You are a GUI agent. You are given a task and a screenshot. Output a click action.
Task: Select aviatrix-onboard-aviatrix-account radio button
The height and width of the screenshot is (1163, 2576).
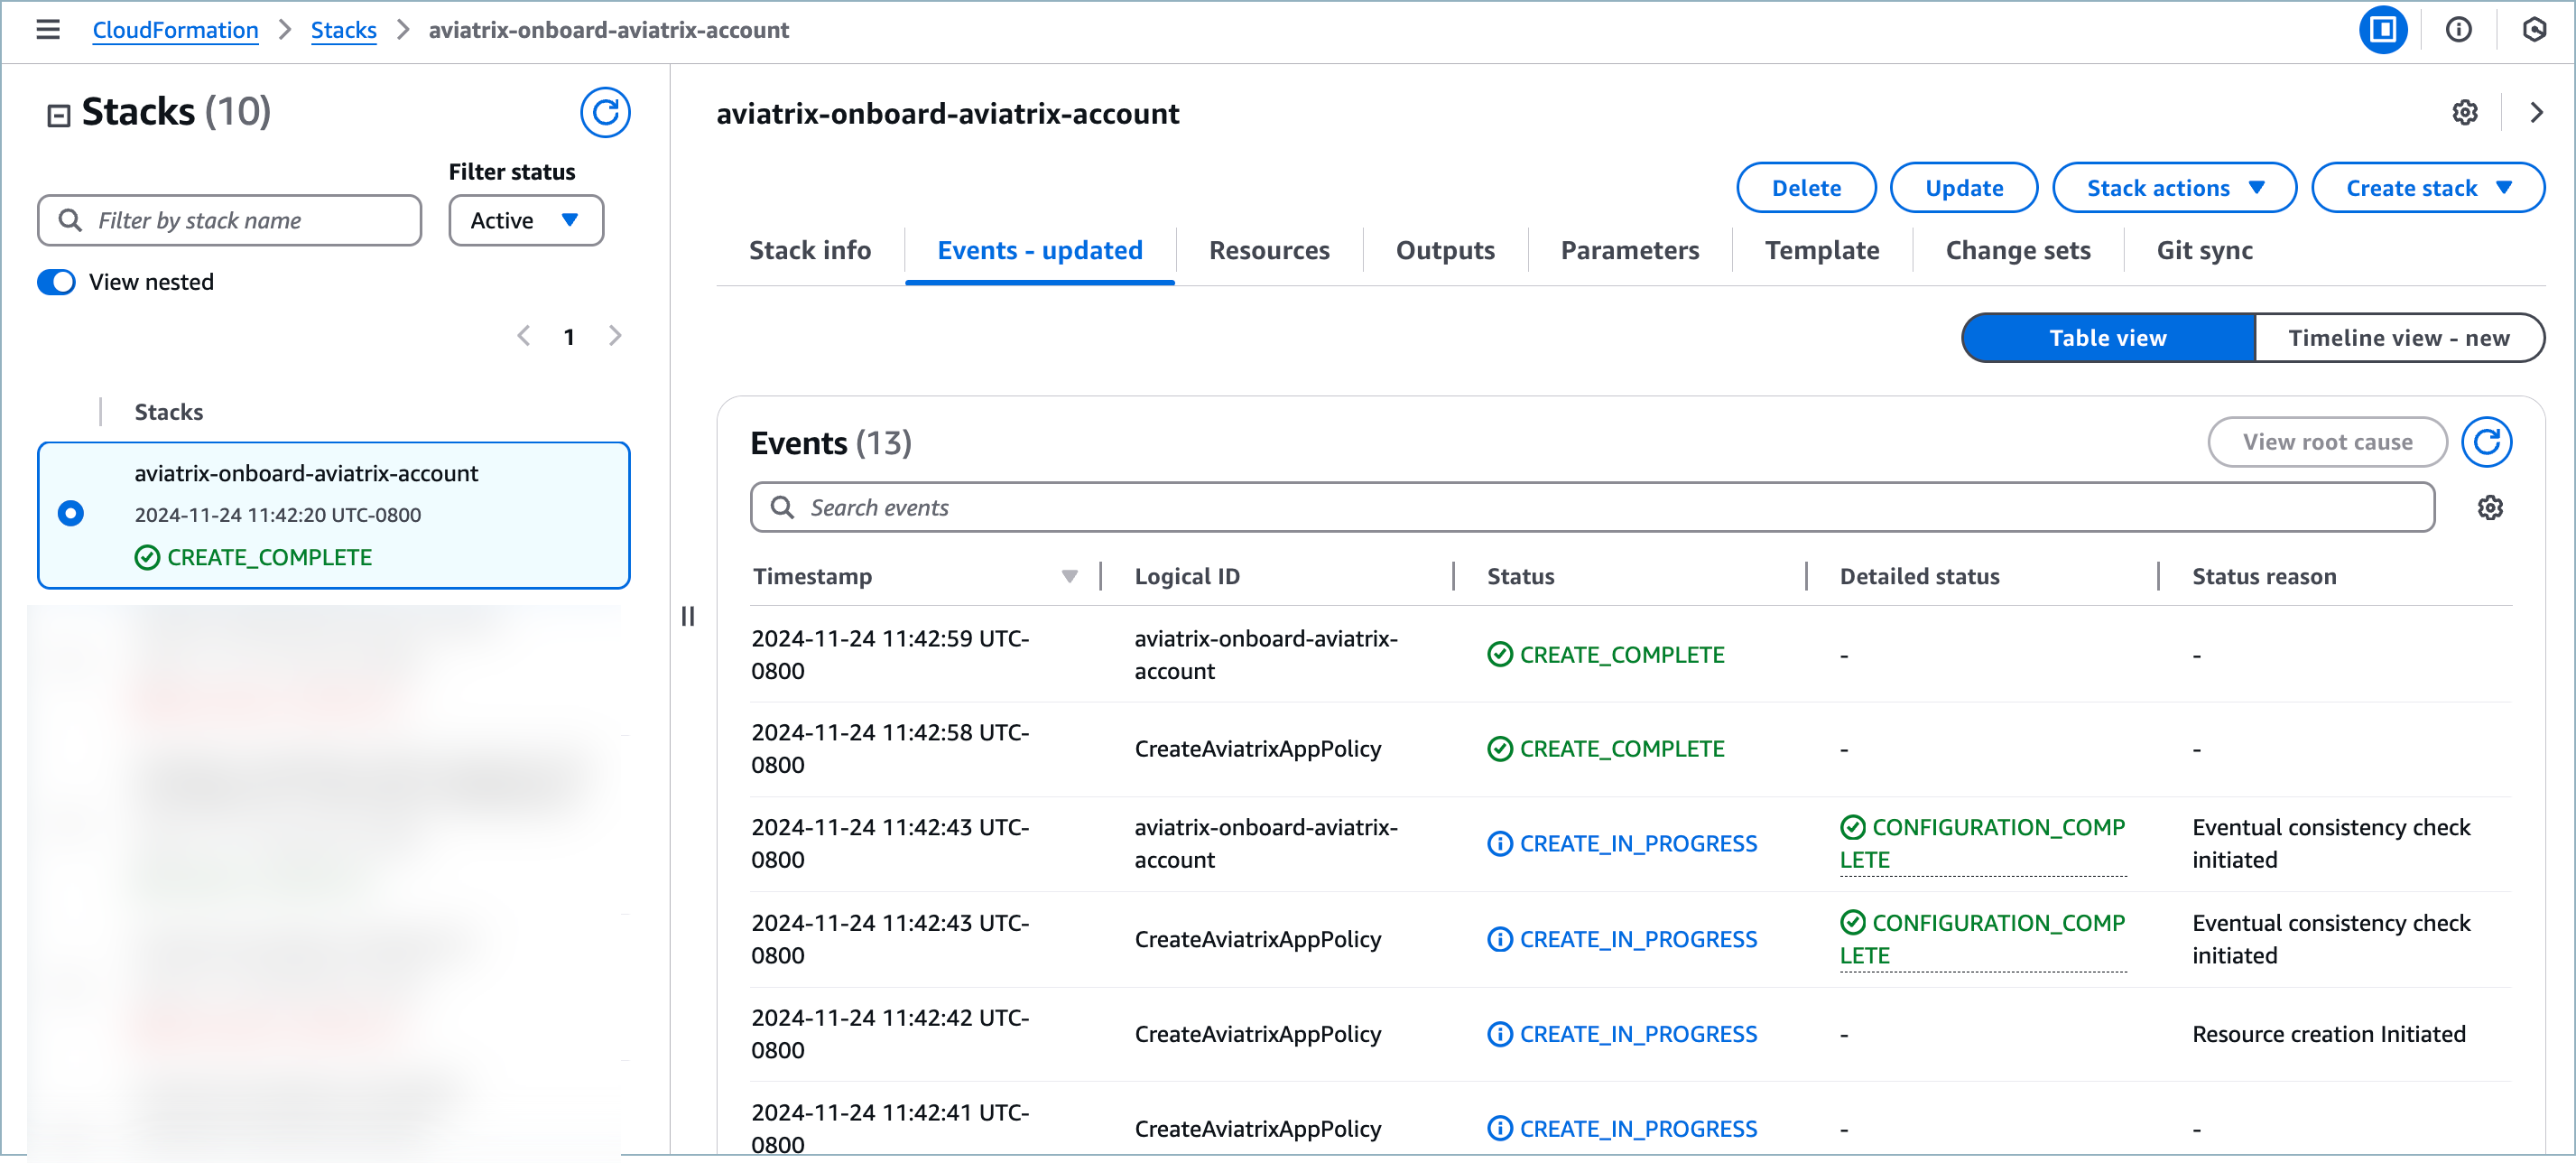(x=71, y=514)
